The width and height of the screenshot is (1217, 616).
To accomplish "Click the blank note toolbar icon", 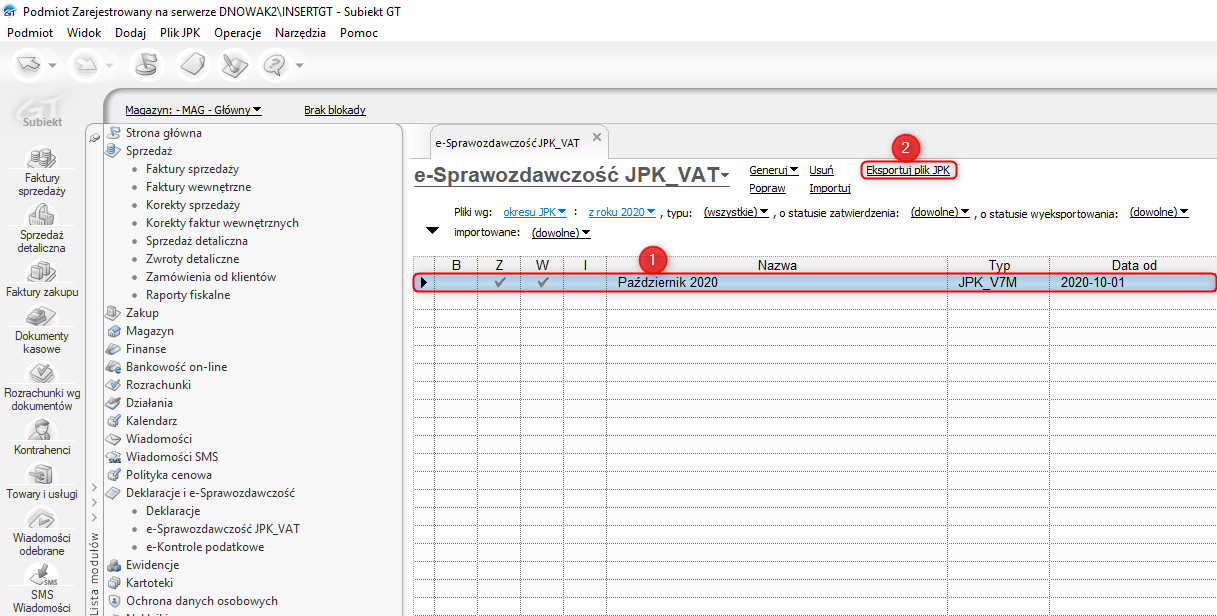I will 192,66.
